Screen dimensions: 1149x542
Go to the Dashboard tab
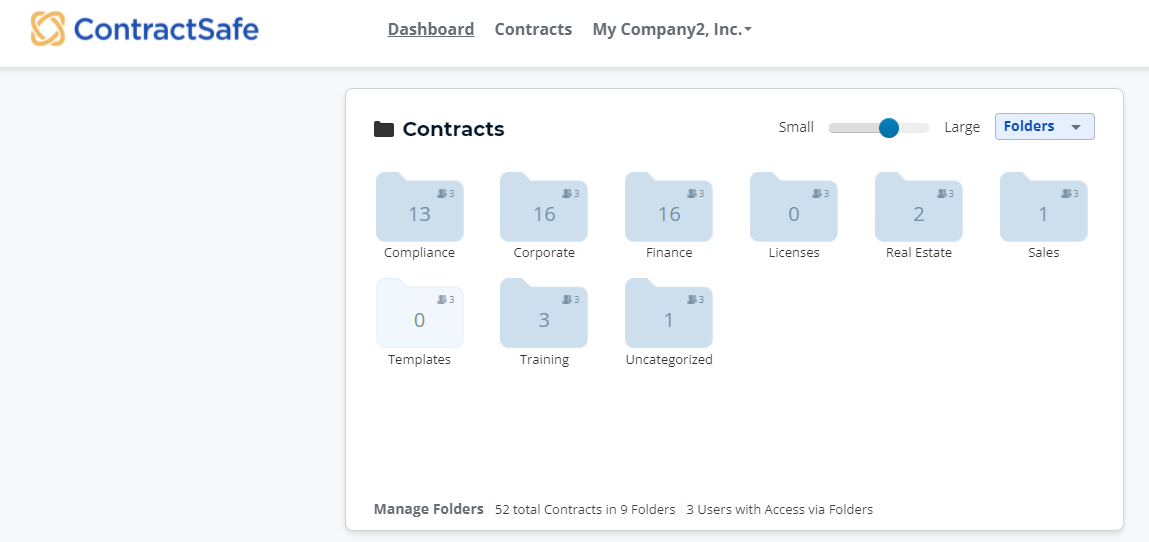click(x=431, y=29)
